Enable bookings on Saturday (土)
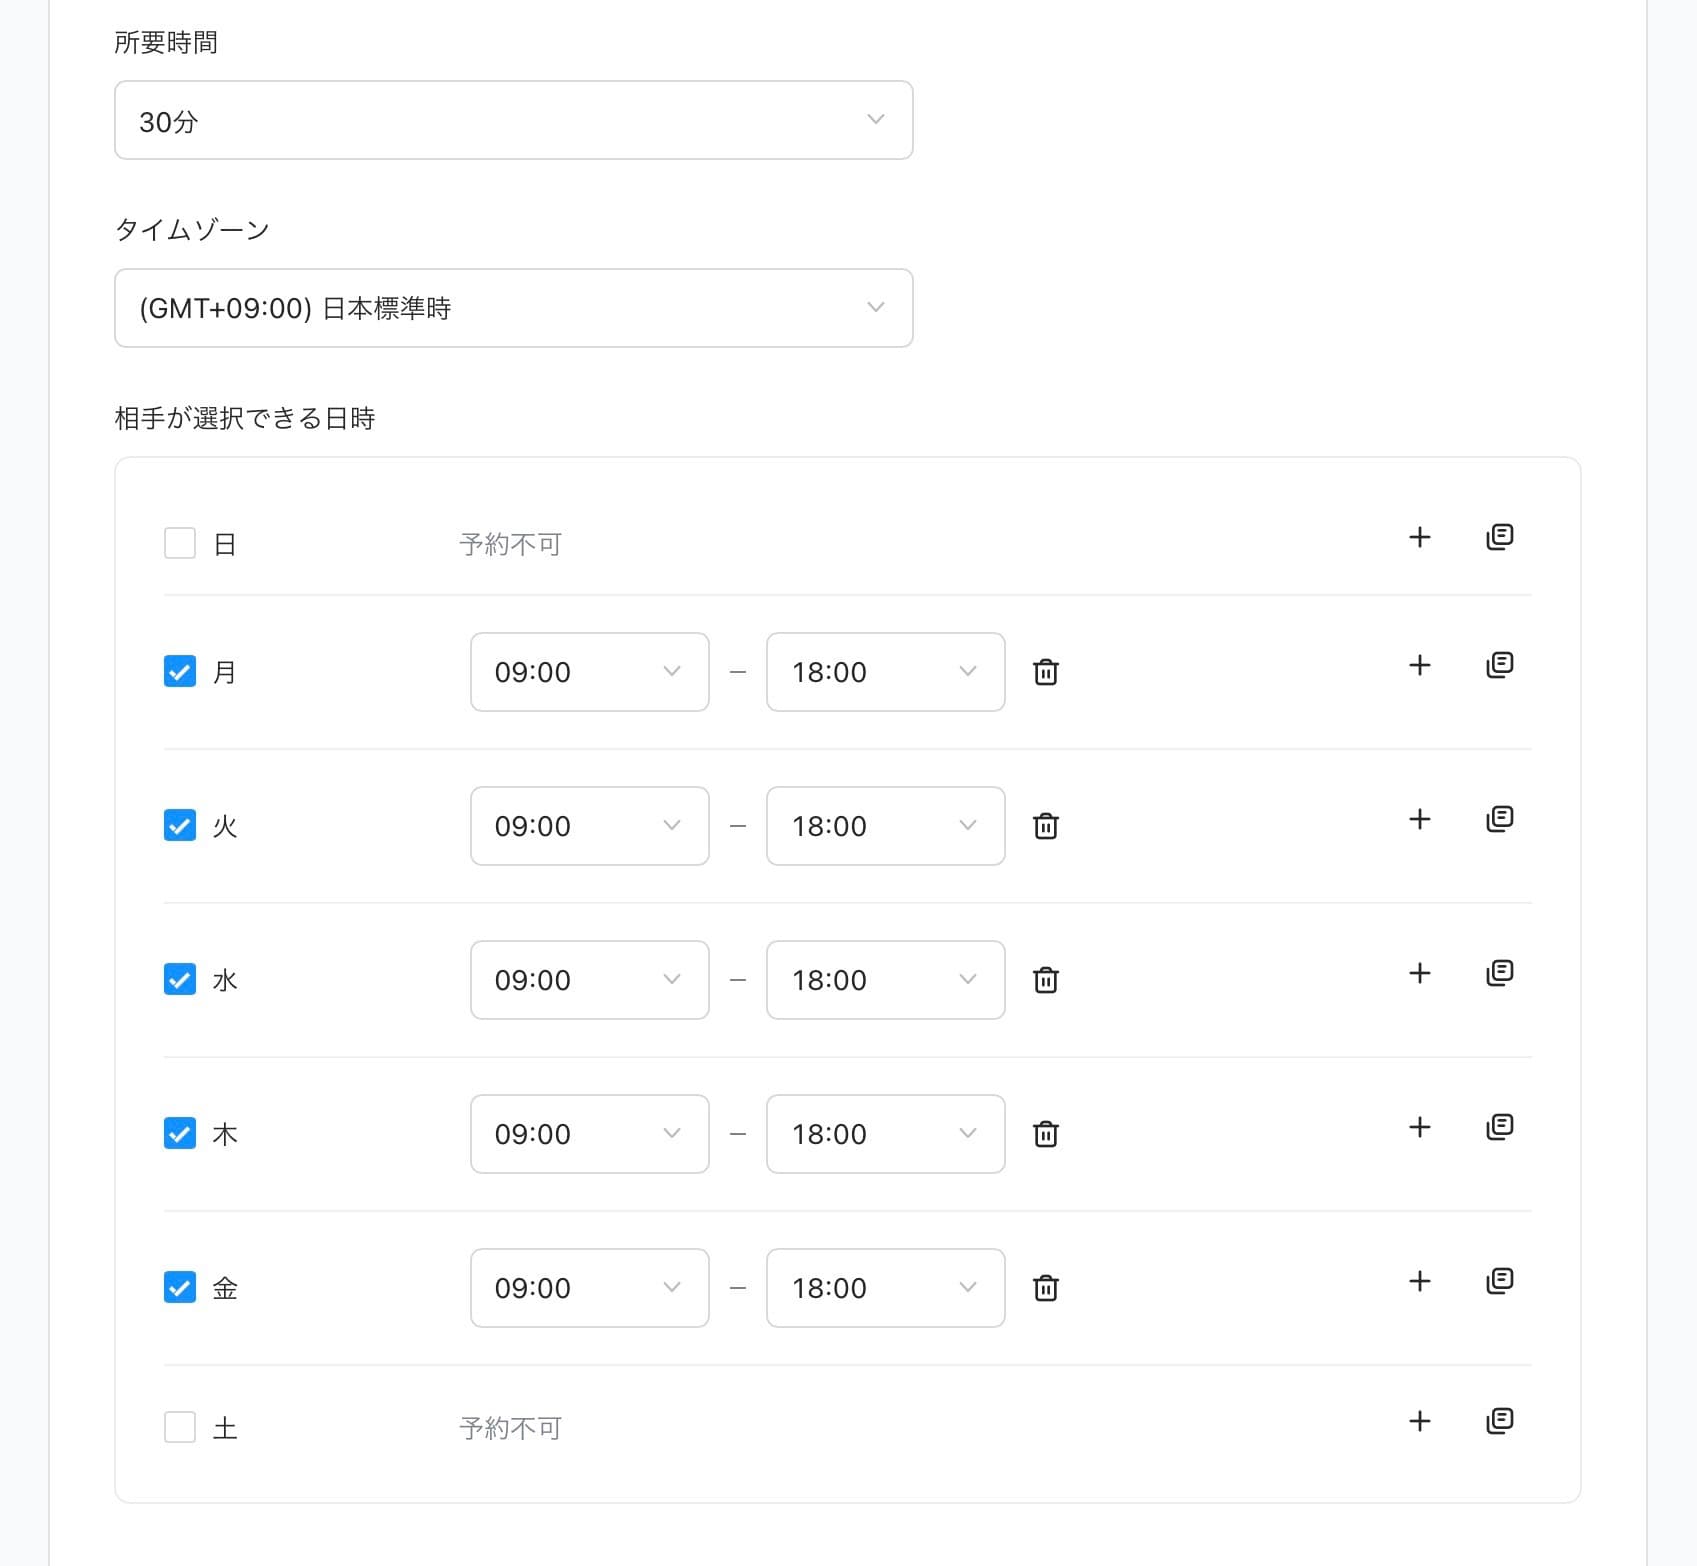Image resolution: width=1697 pixels, height=1566 pixels. 180,1428
